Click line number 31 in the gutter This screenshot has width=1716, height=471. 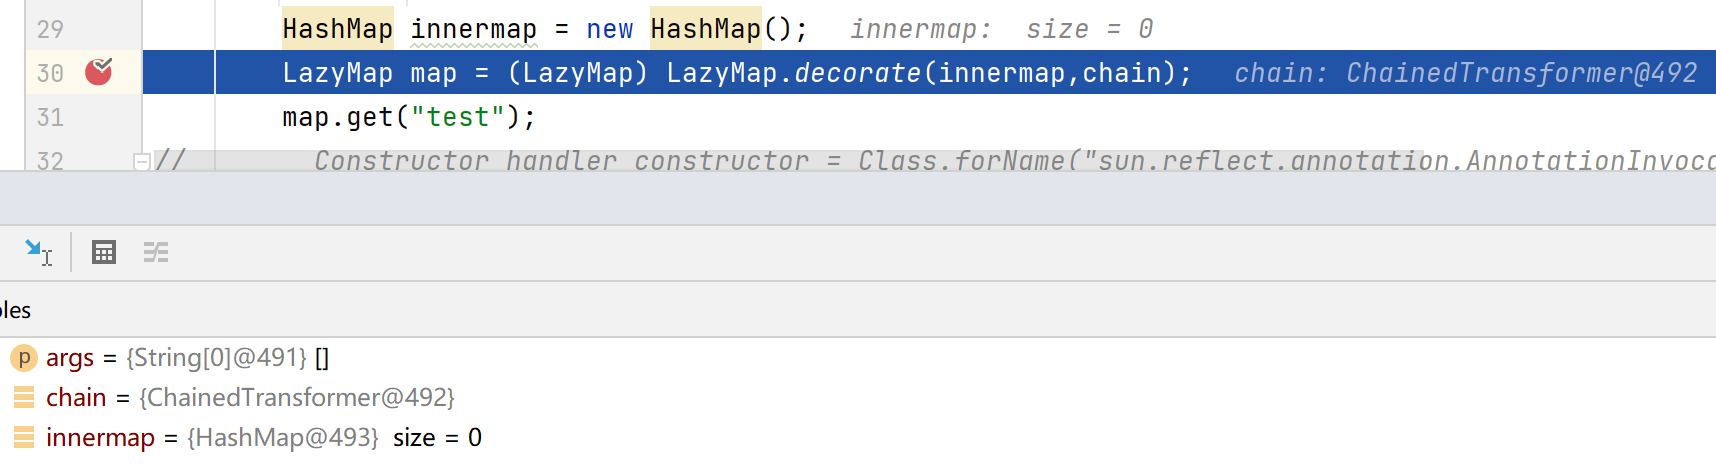(x=50, y=117)
